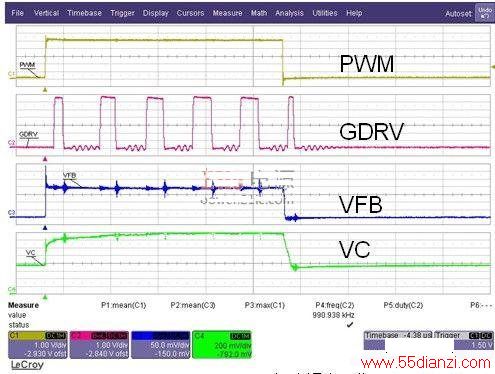The image size is (495, 374).
Task: Open the Analysis menu
Action: tap(289, 13)
